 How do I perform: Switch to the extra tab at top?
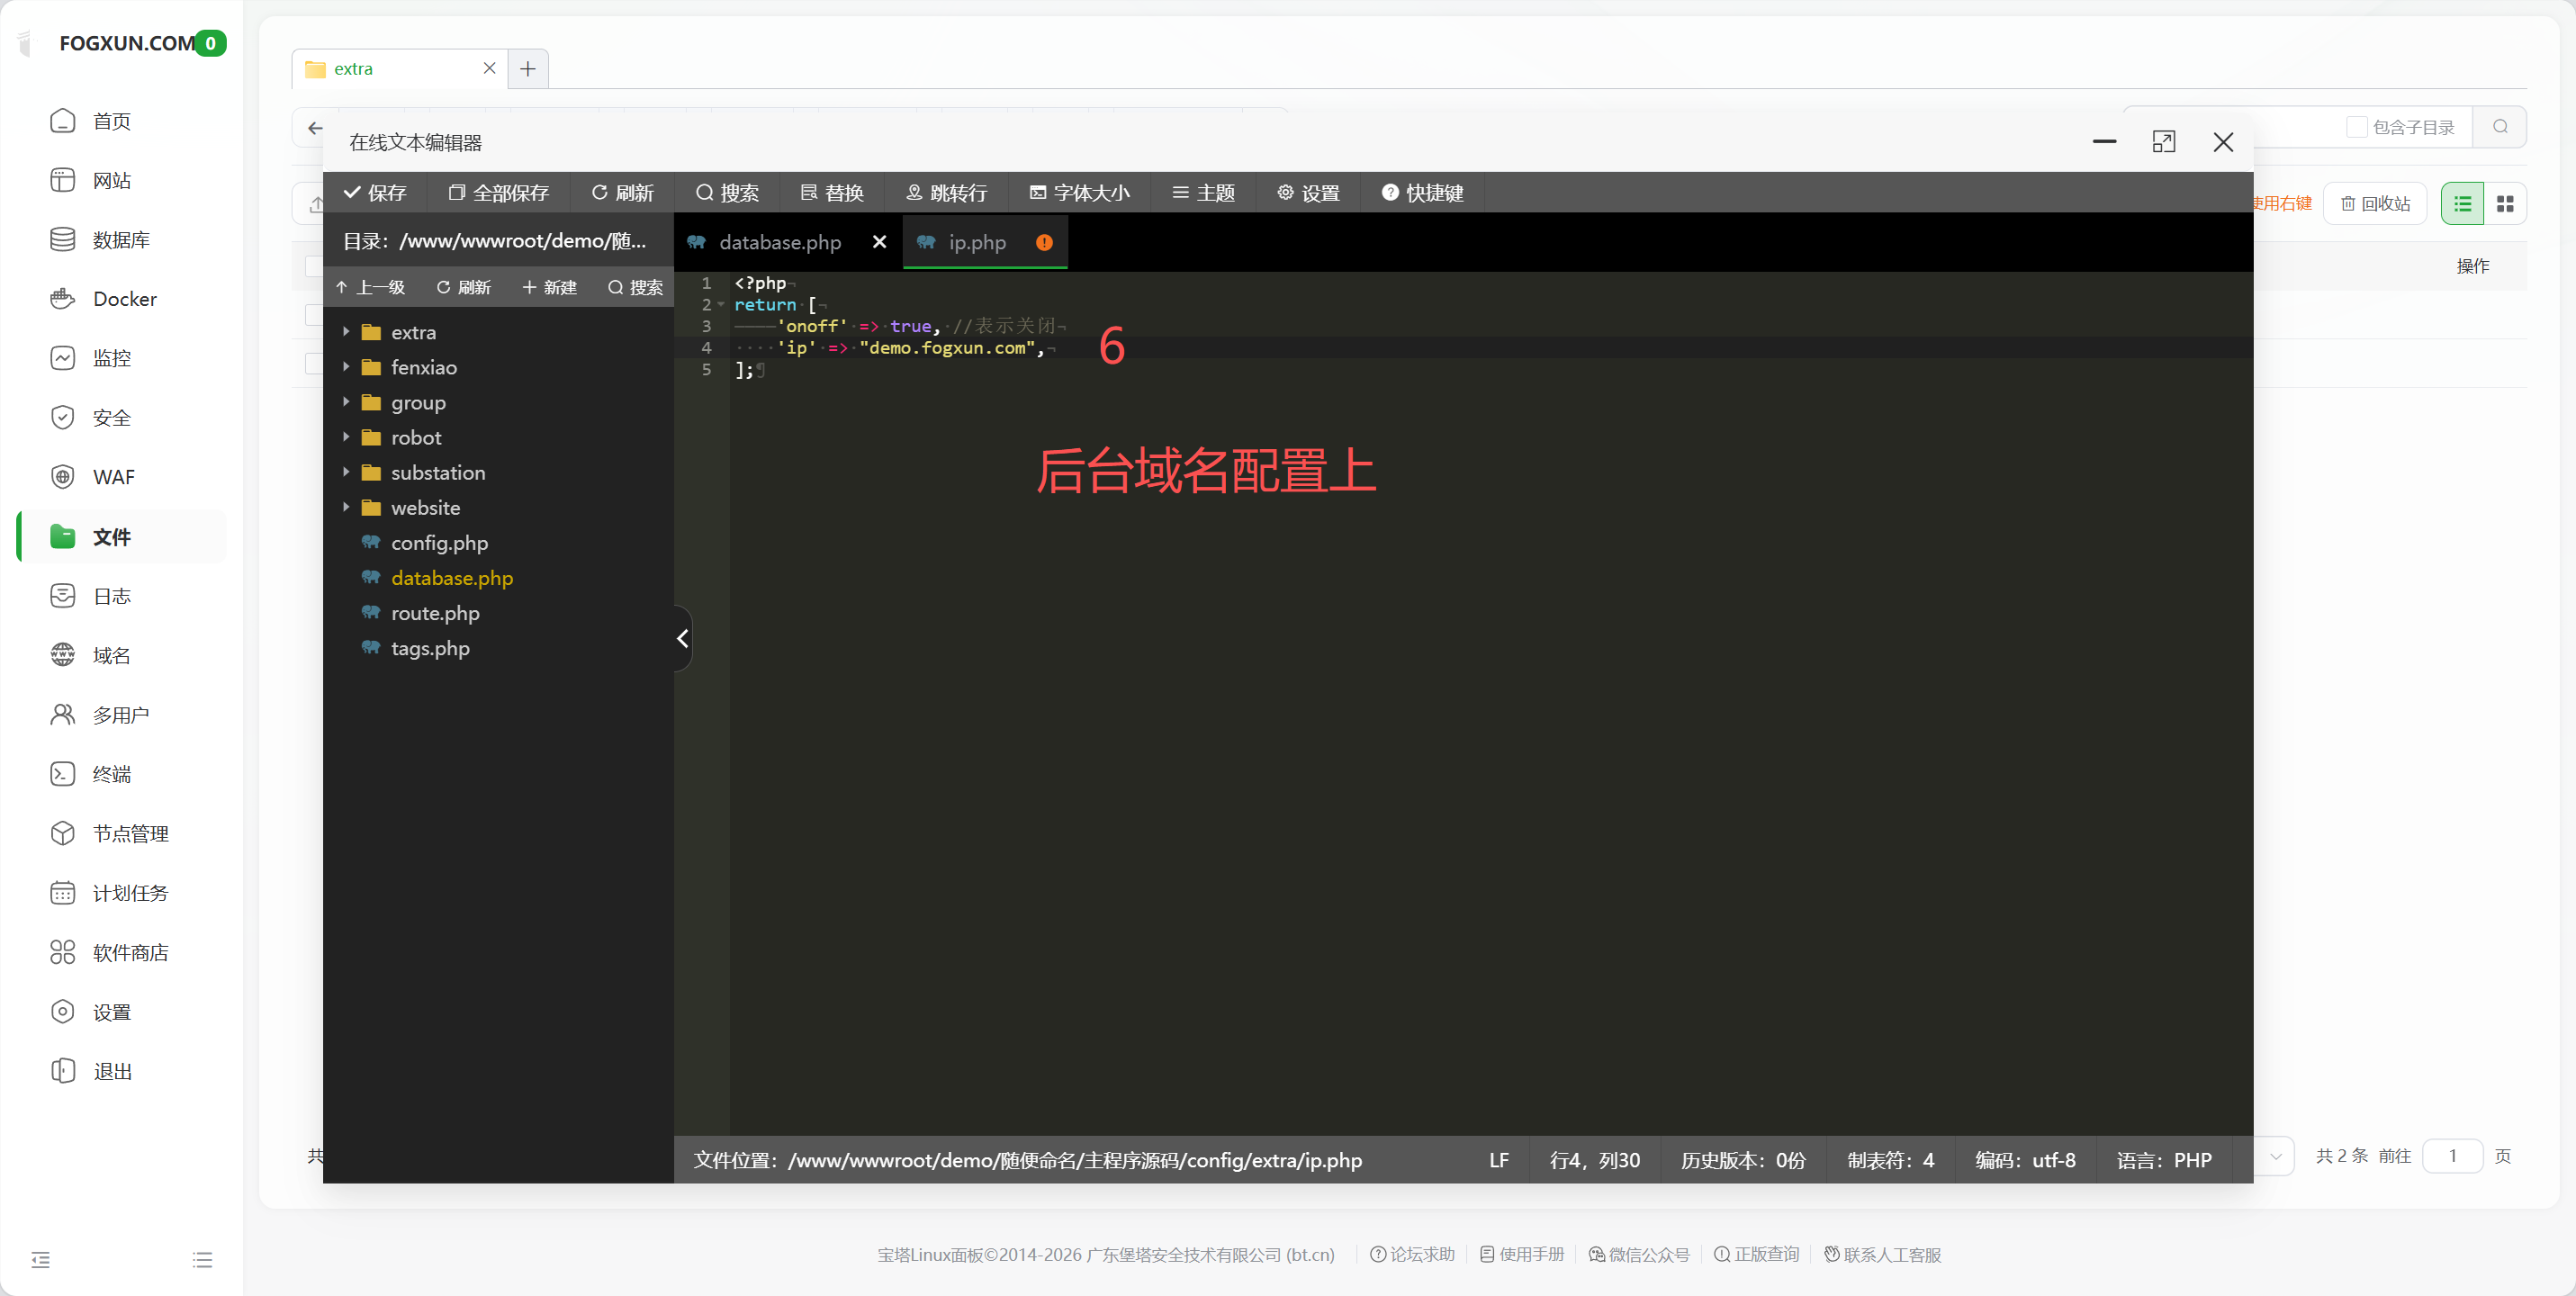[x=353, y=68]
